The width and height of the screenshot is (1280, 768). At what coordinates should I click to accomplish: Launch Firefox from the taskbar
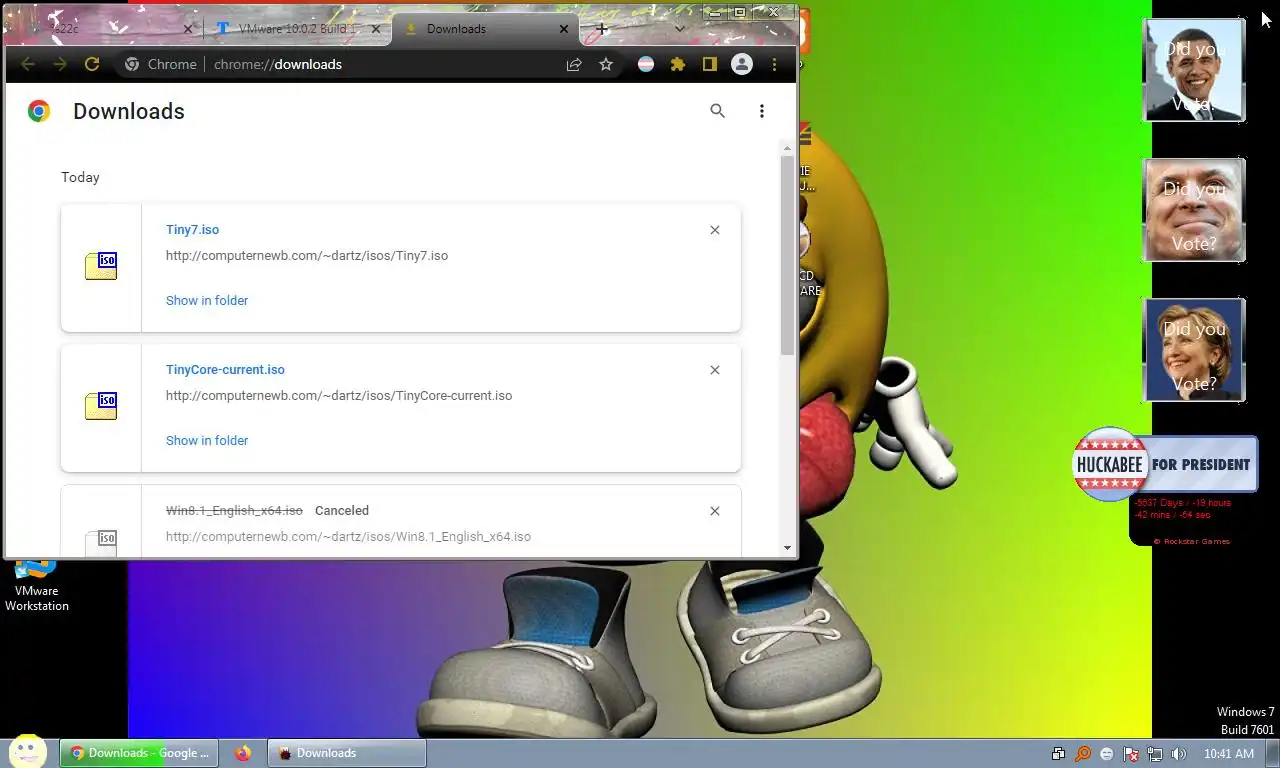[x=243, y=753]
